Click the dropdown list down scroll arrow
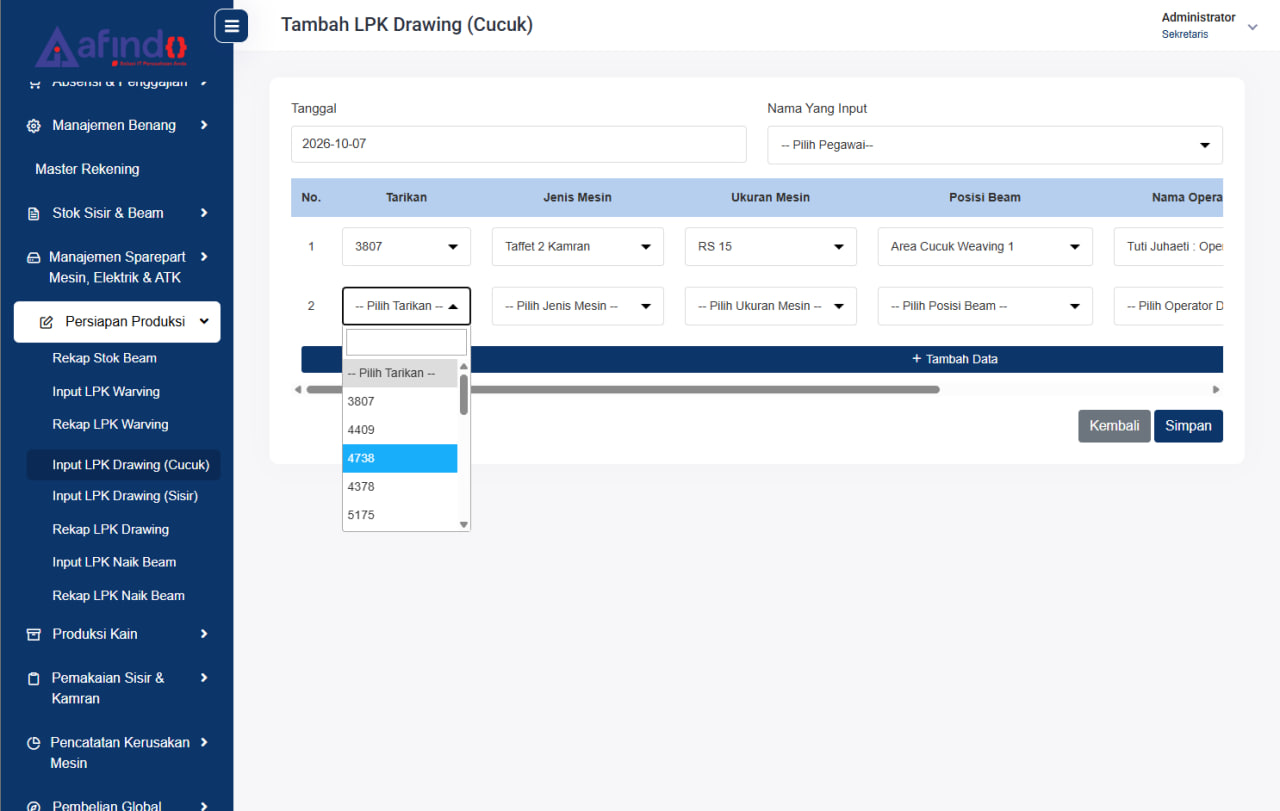This screenshot has height=811, width=1280. pos(464,525)
